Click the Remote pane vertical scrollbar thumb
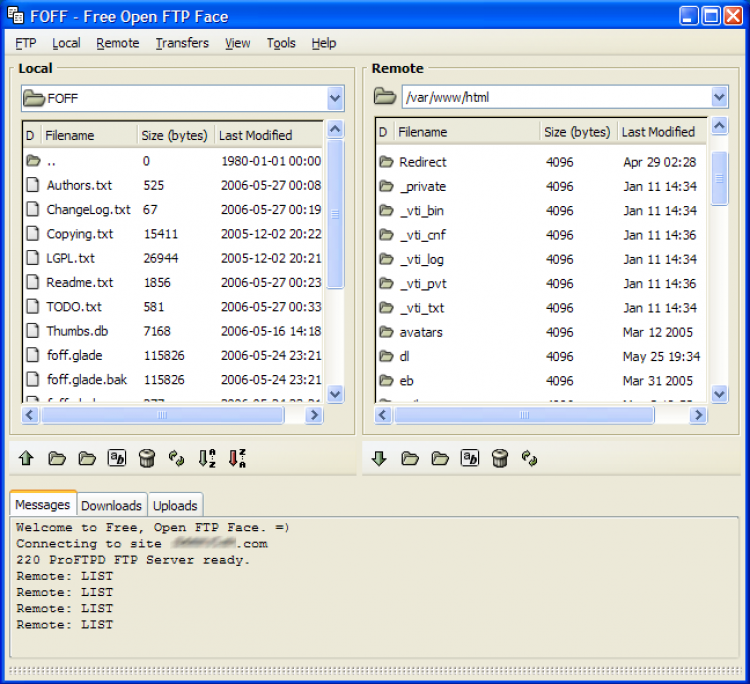Image resolution: width=750 pixels, height=684 pixels. click(x=719, y=178)
